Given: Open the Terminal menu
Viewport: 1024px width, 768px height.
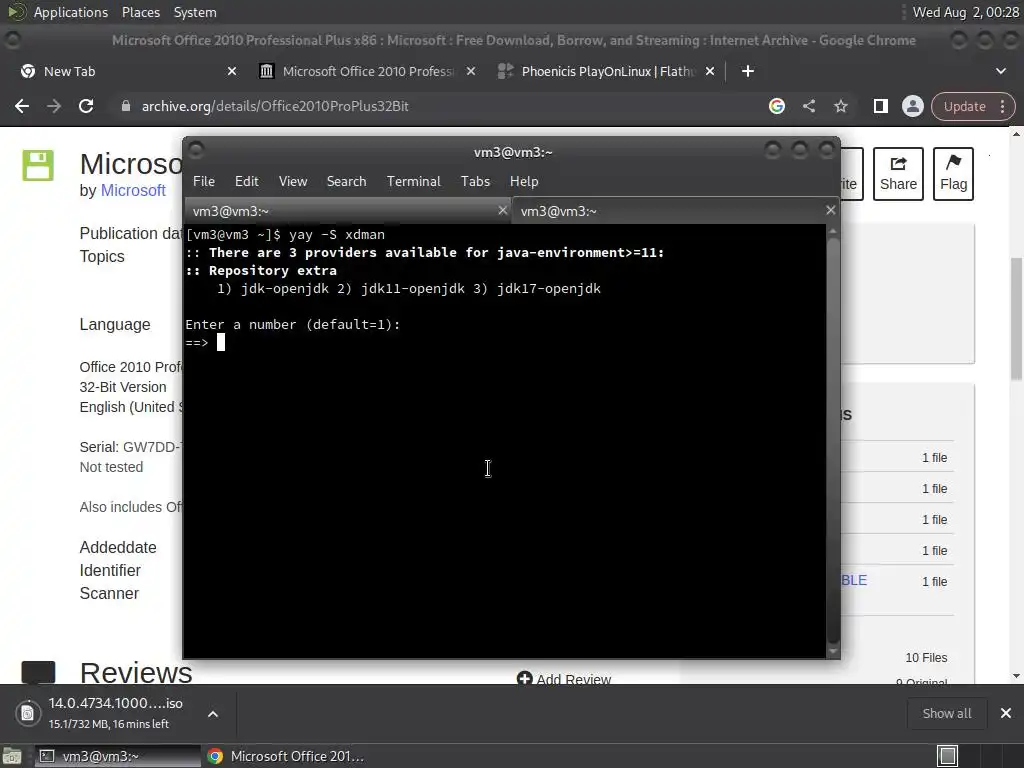Looking at the screenshot, I should [x=413, y=182].
